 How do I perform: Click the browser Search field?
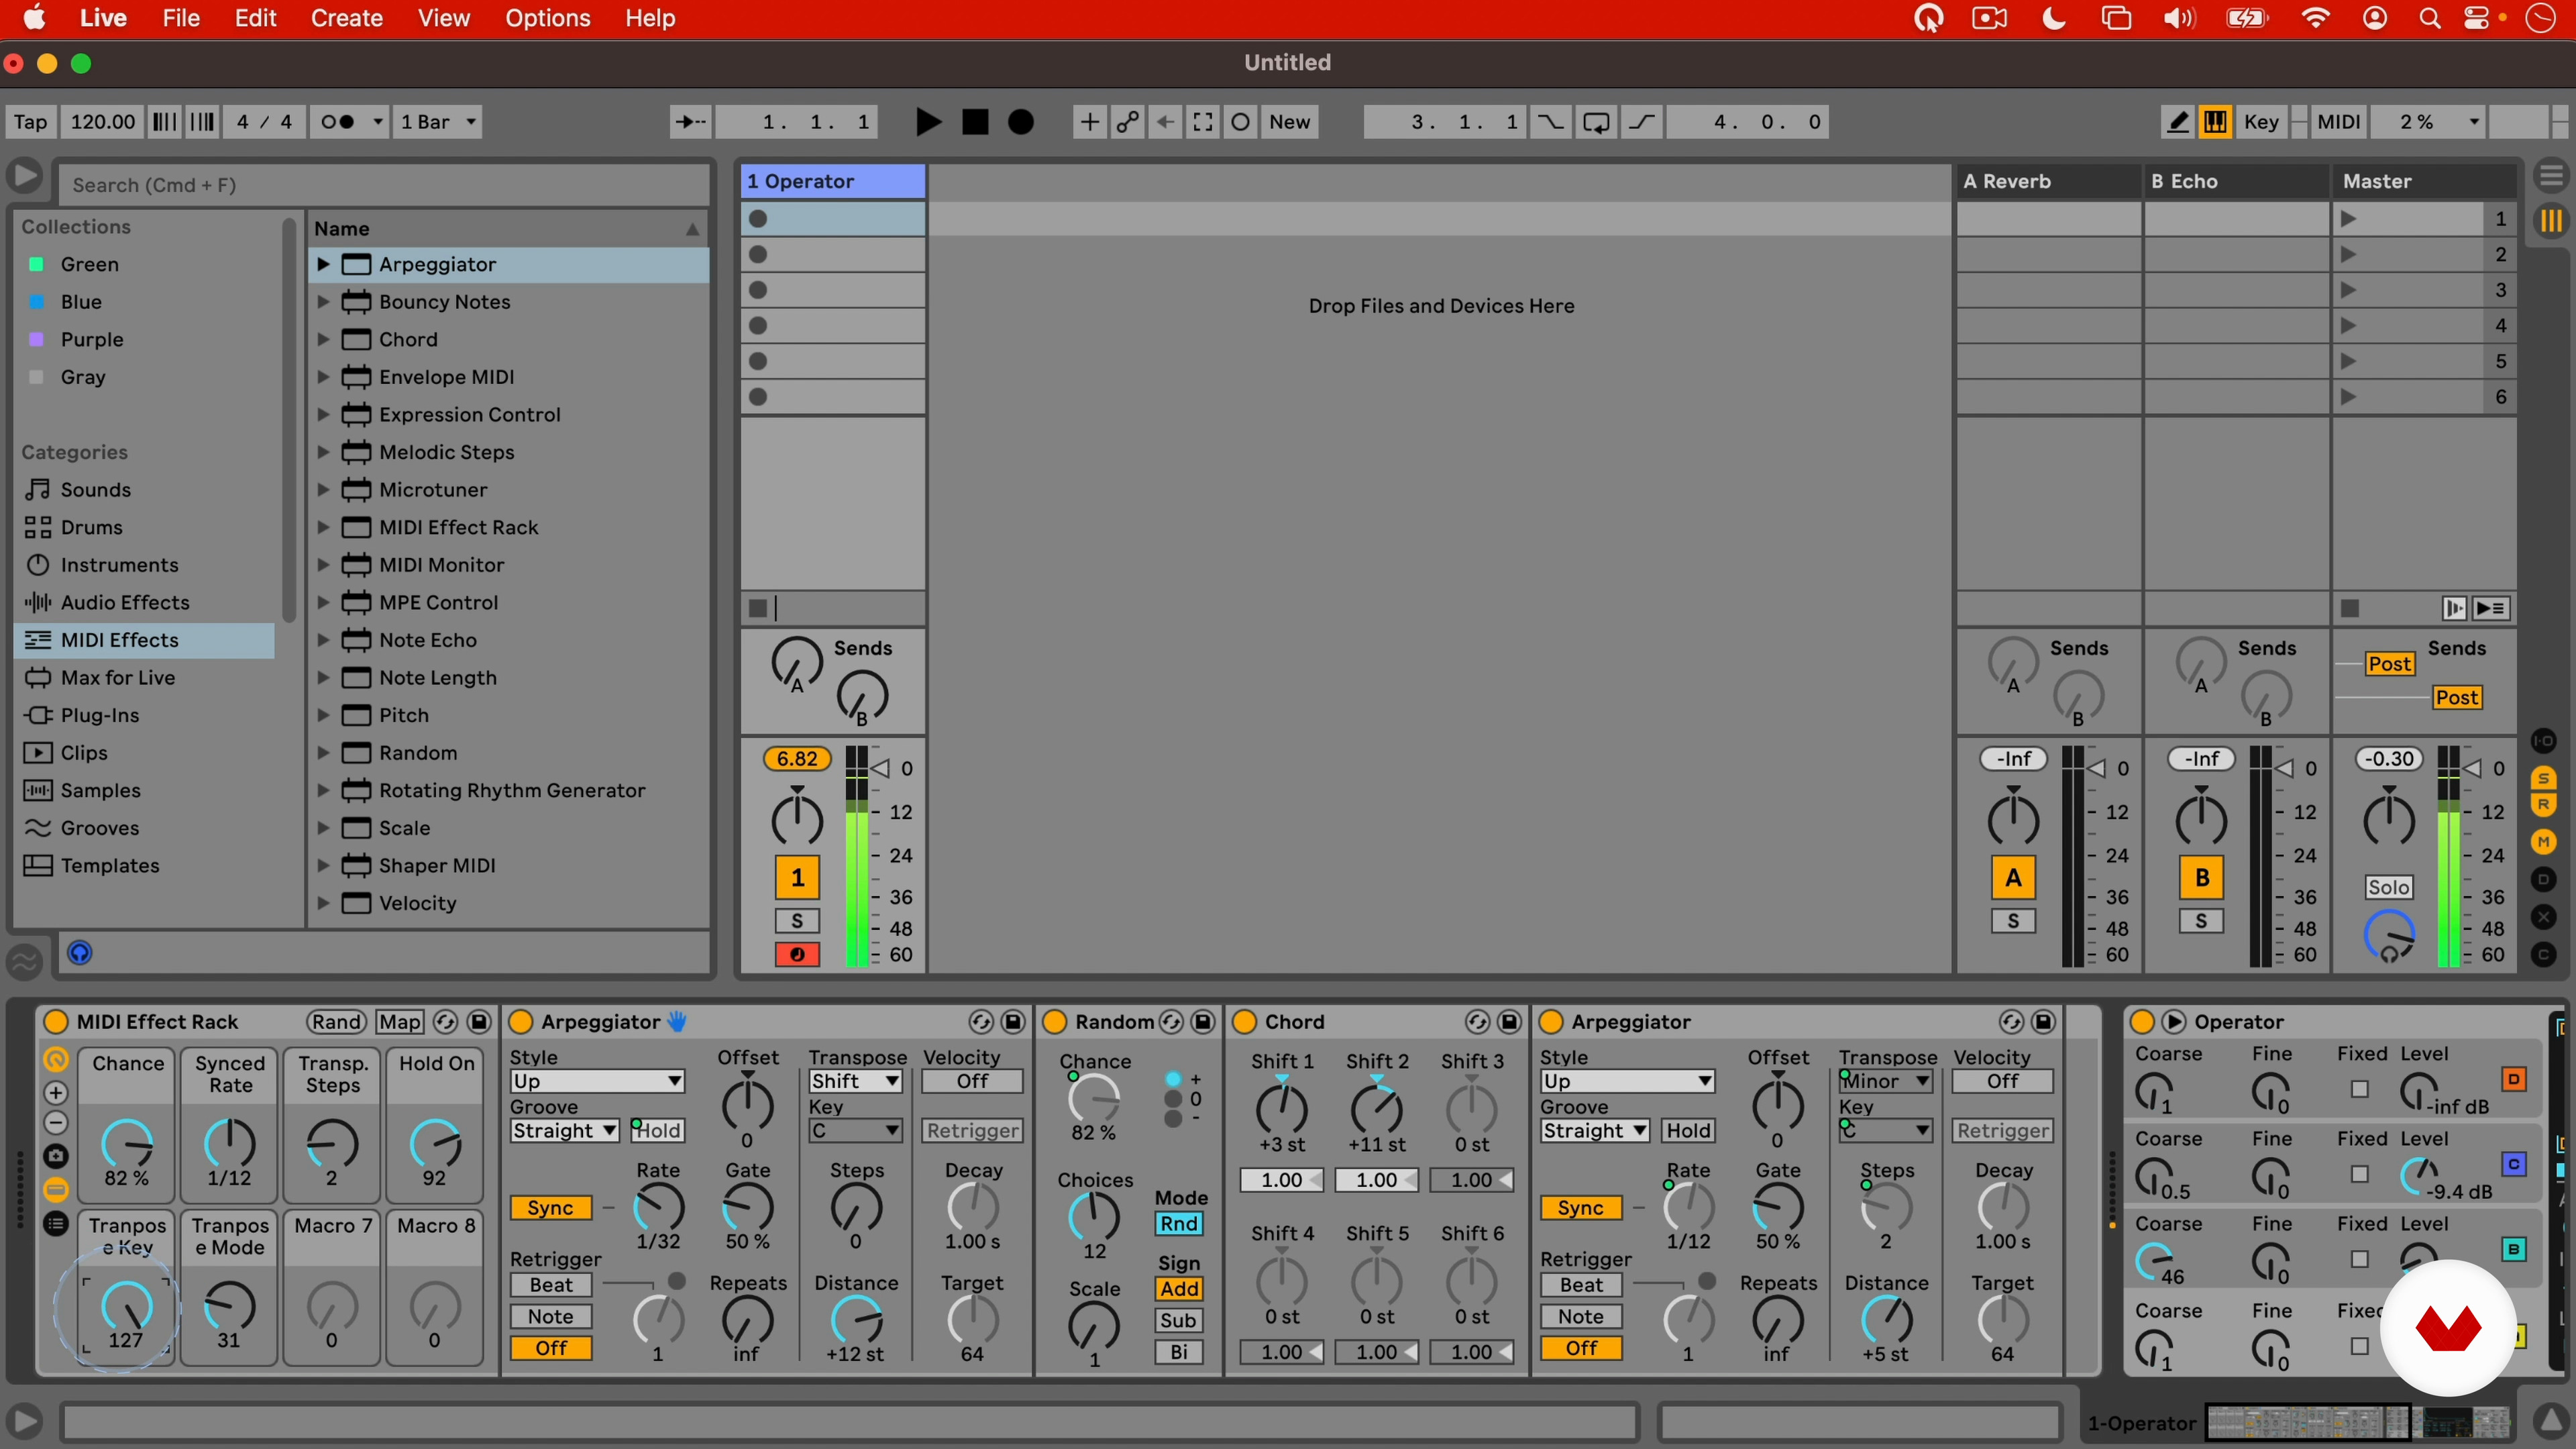(385, 185)
